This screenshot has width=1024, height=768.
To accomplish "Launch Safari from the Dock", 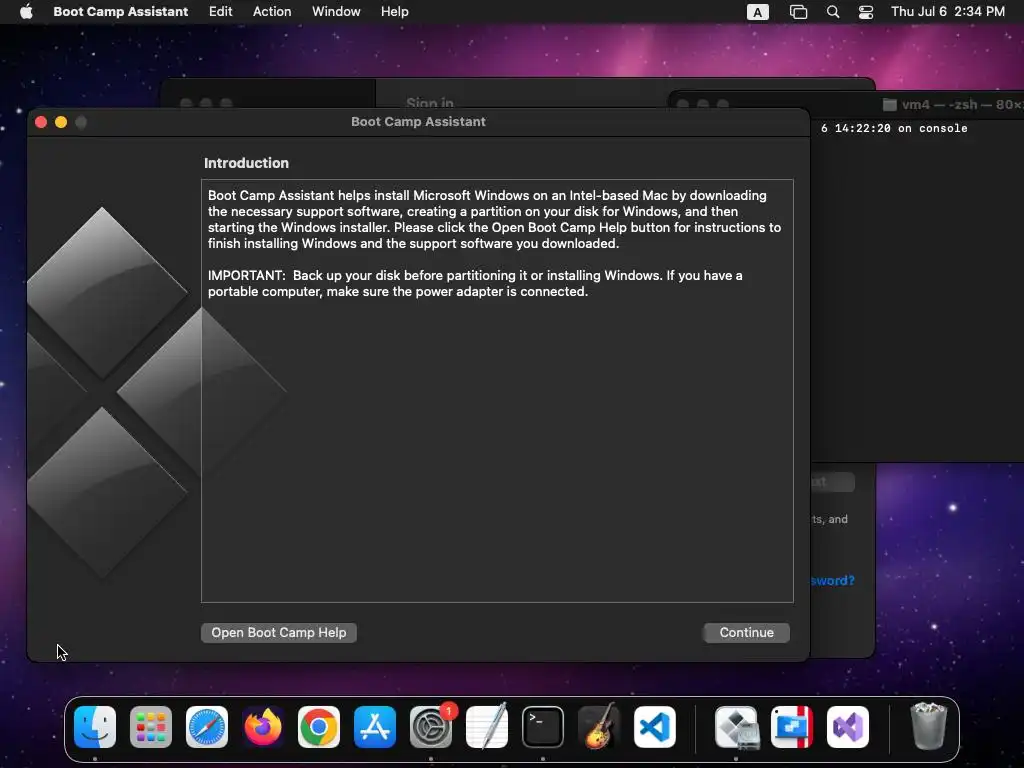I will [x=207, y=727].
